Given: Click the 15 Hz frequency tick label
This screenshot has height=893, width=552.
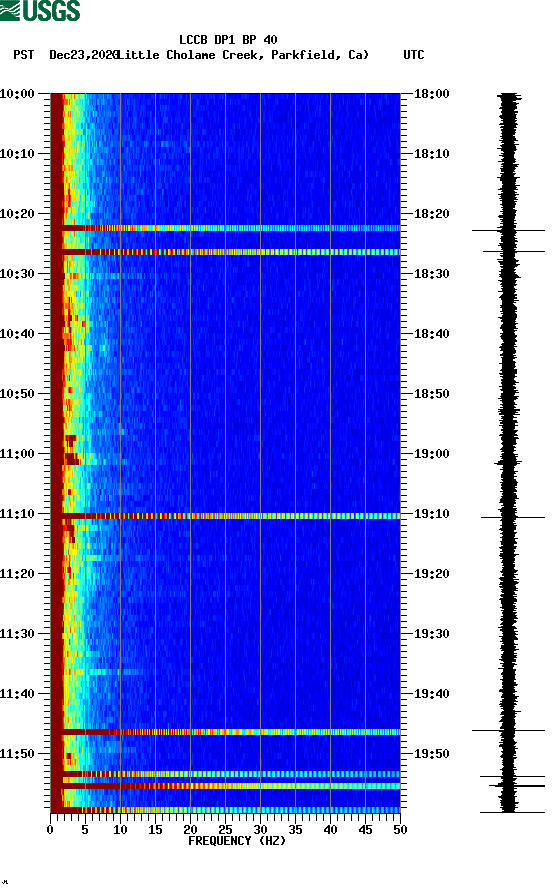Looking at the screenshot, I should (x=155, y=830).
